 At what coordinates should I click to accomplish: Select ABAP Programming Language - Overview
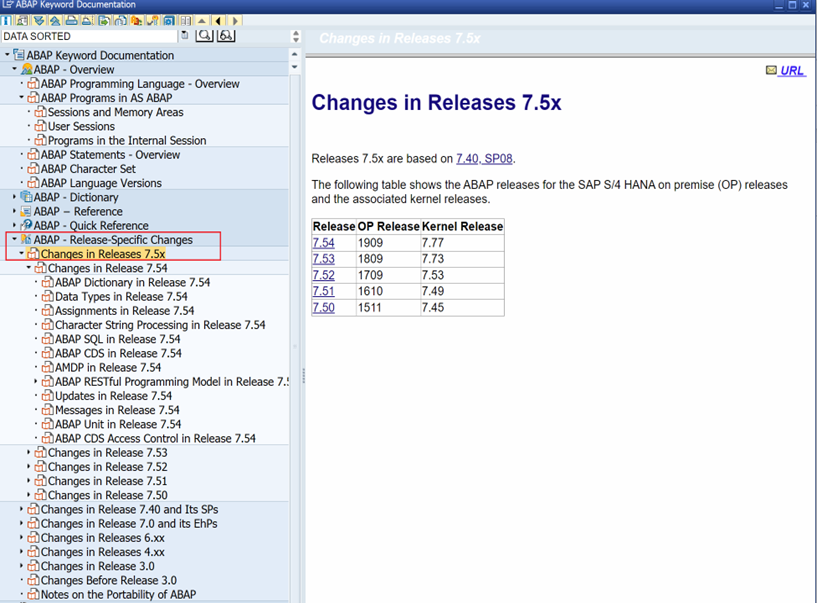(x=140, y=84)
